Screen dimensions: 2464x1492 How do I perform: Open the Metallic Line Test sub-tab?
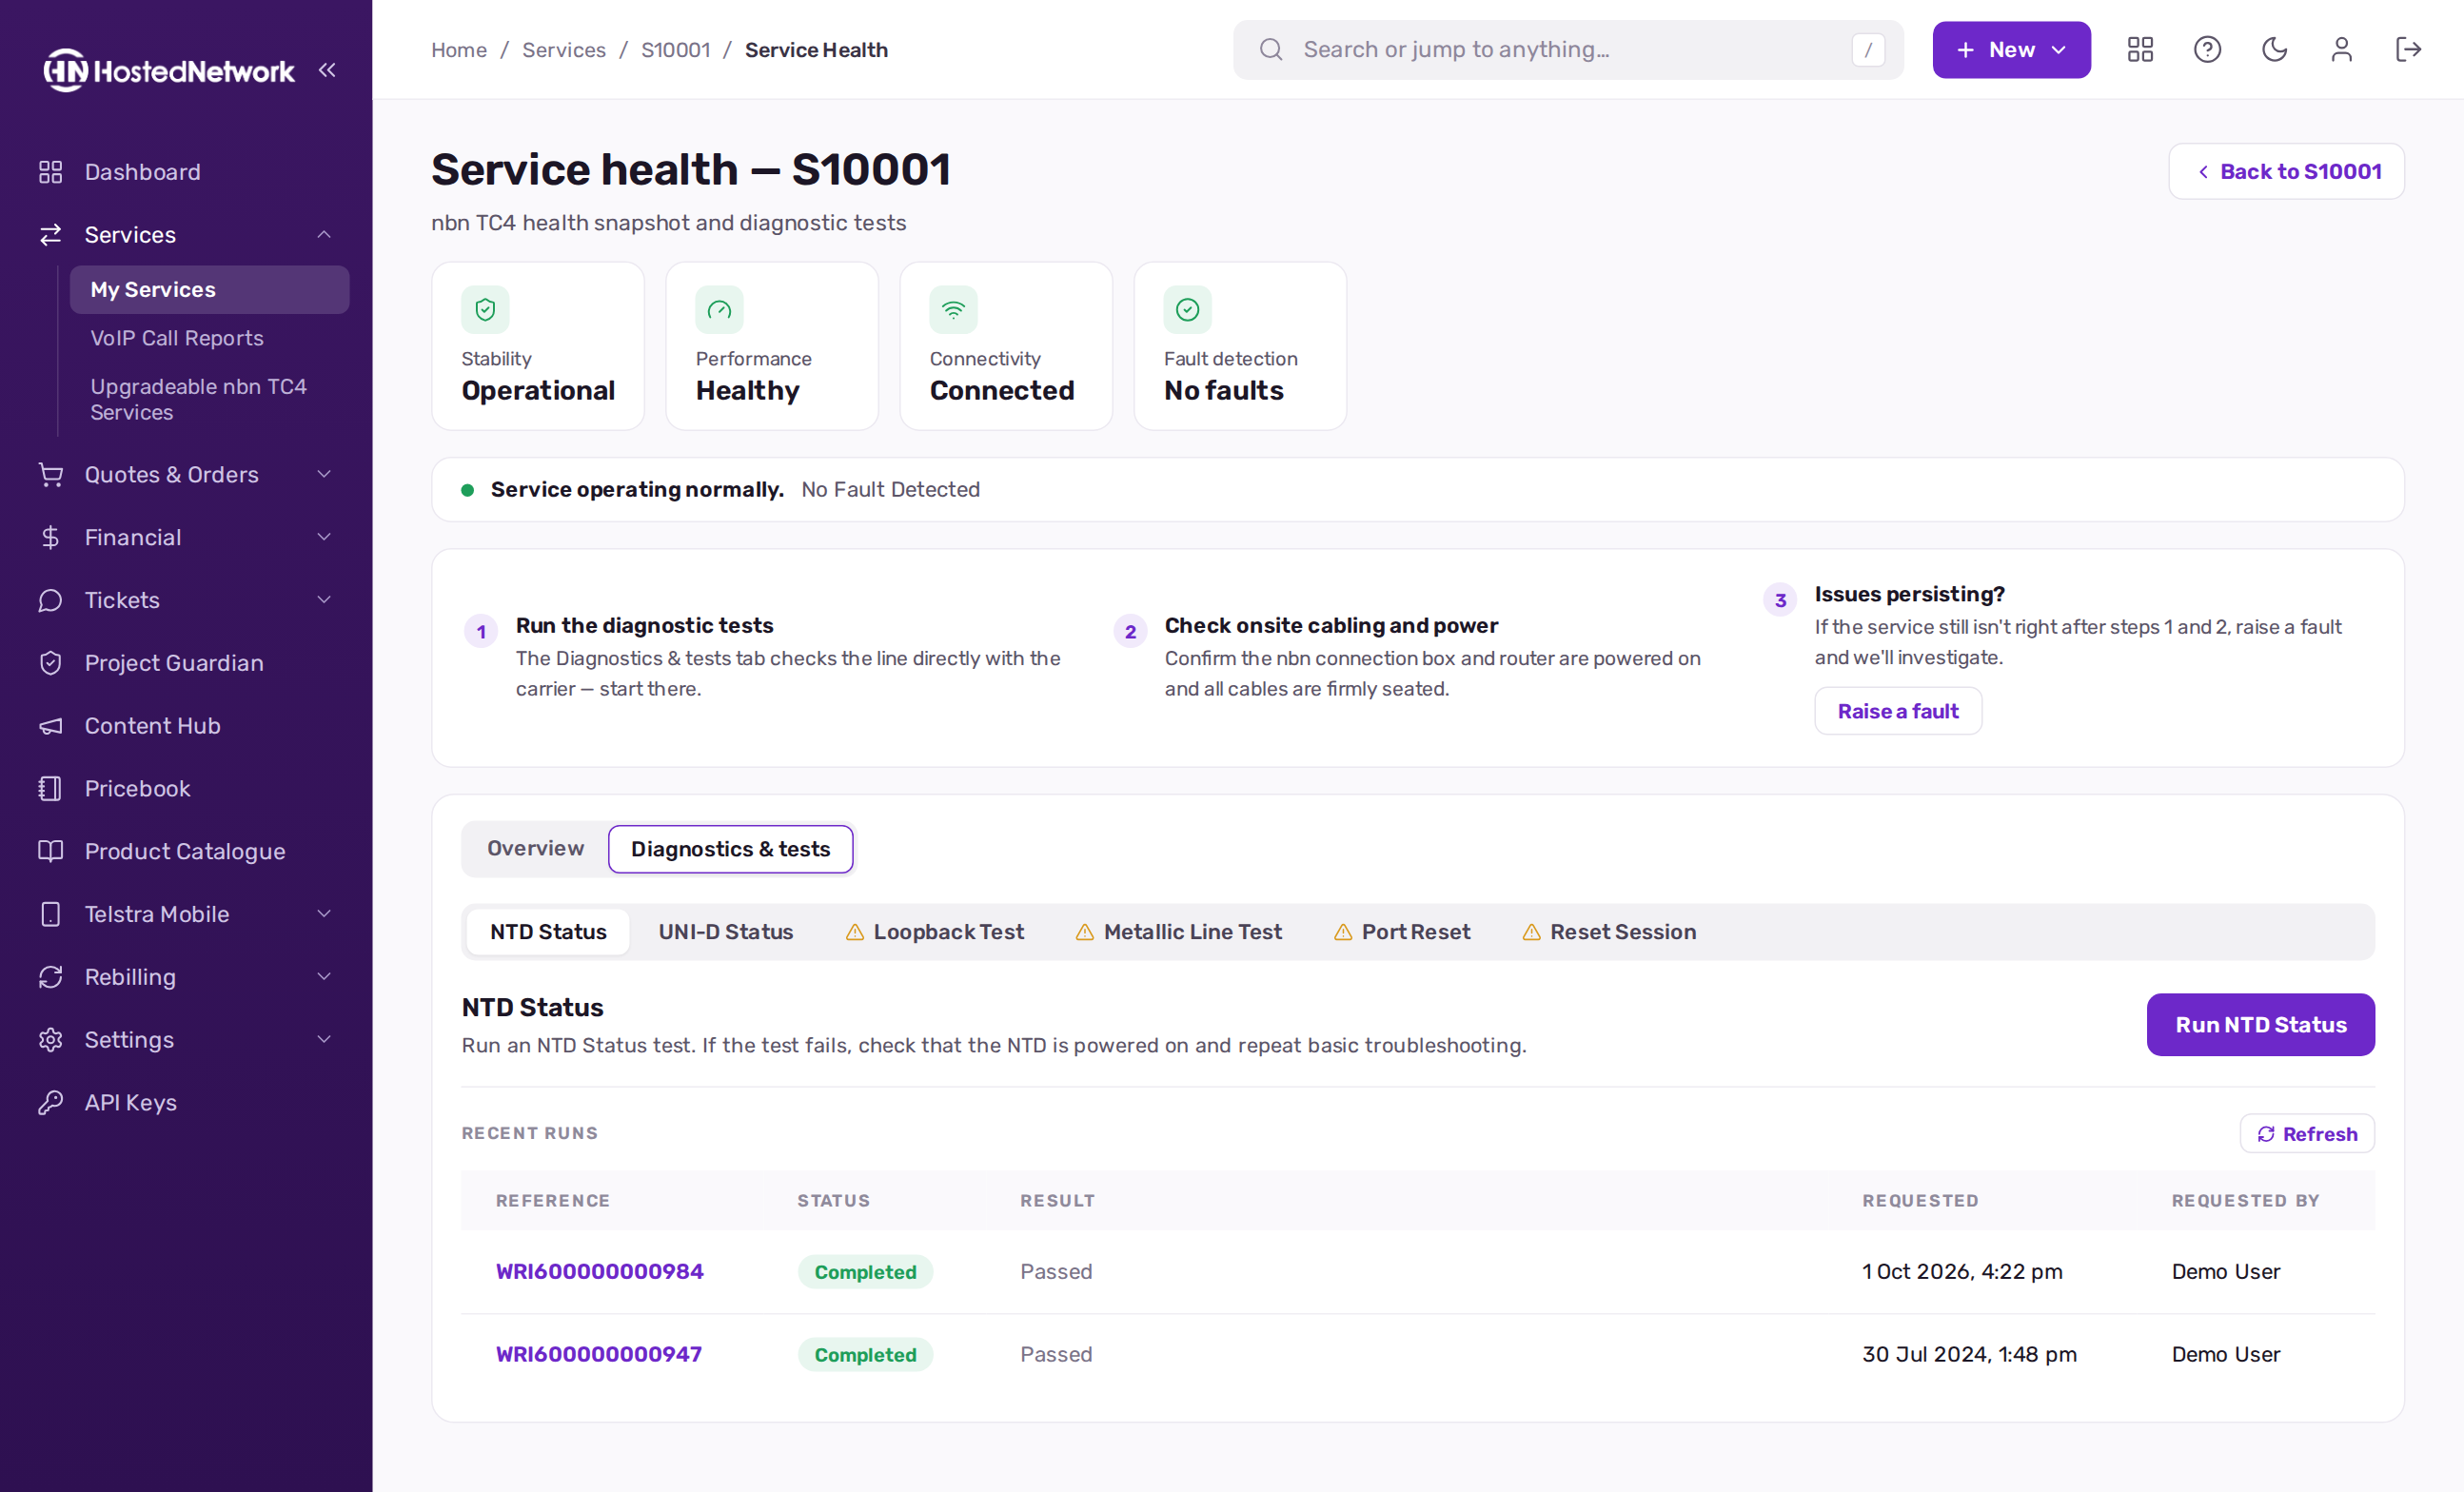click(1178, 932)
